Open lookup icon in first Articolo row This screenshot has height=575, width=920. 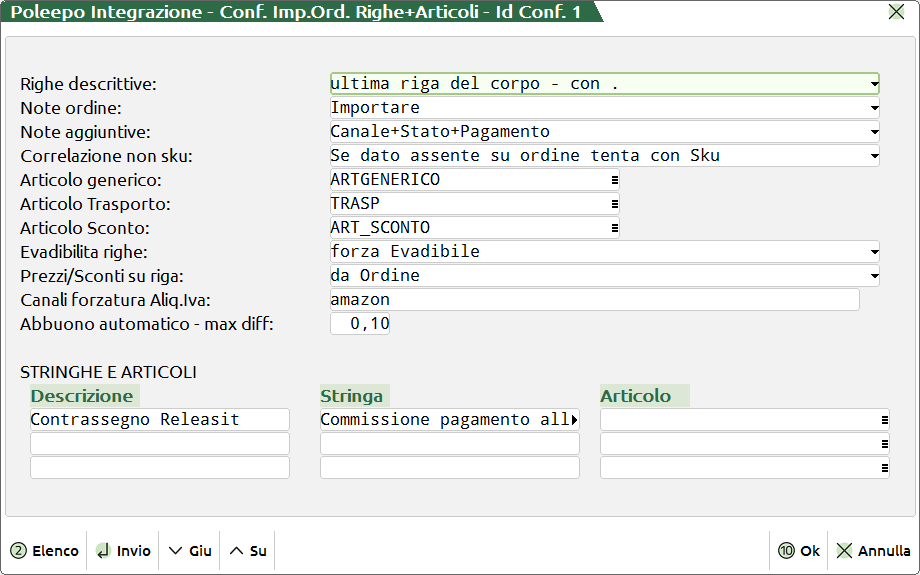(x=884, y=420)
